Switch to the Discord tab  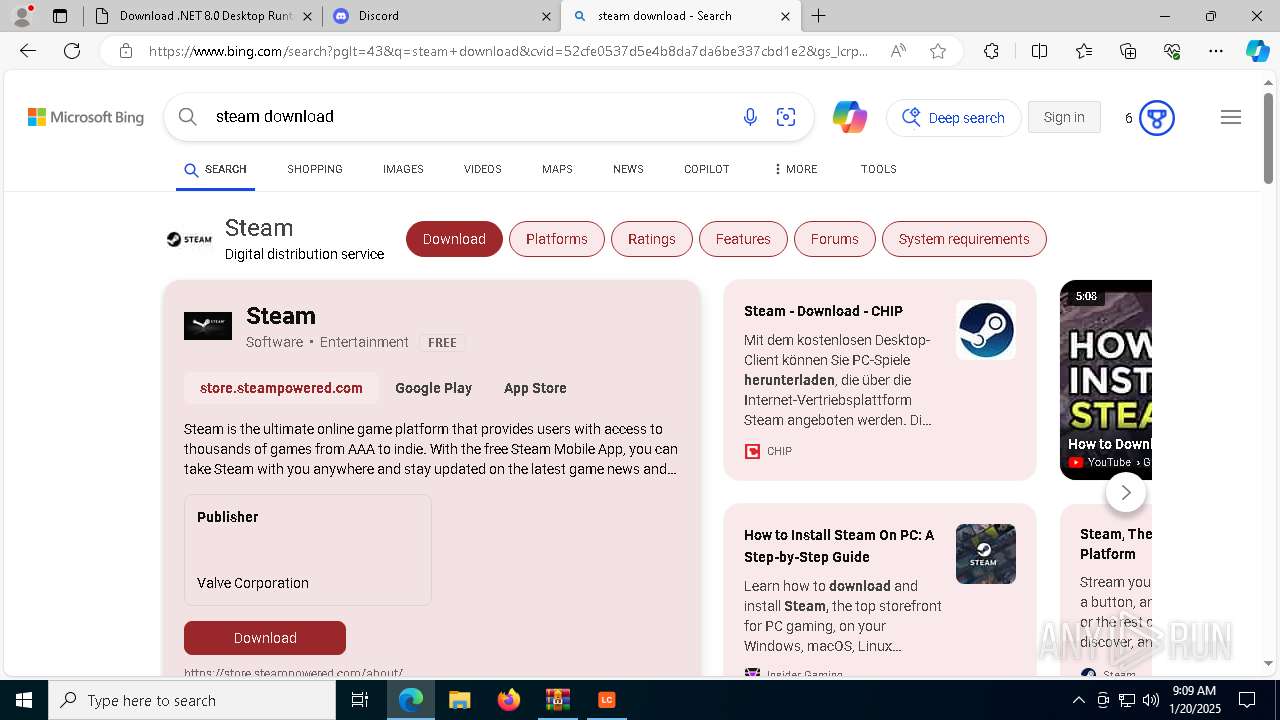pos(440,16)
